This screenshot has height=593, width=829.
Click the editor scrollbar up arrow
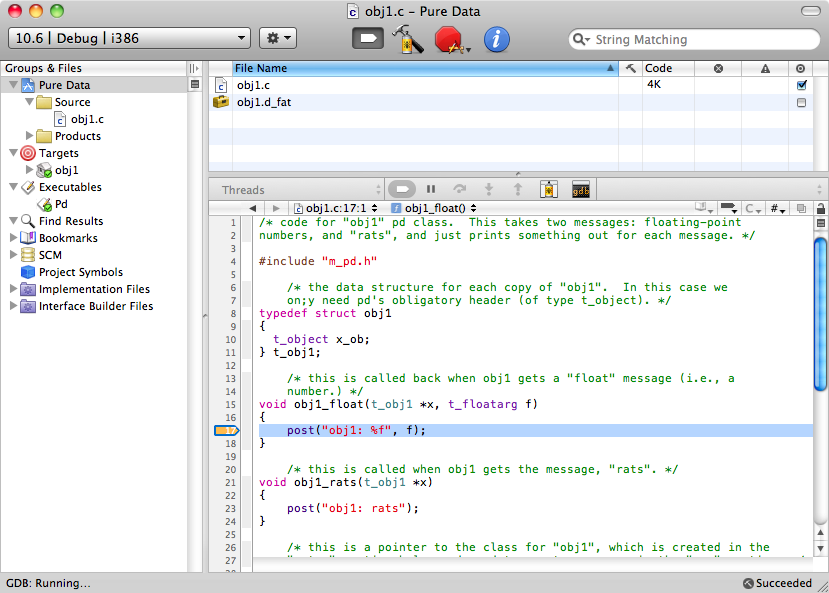pyautogui.click(x=821, y=533)
